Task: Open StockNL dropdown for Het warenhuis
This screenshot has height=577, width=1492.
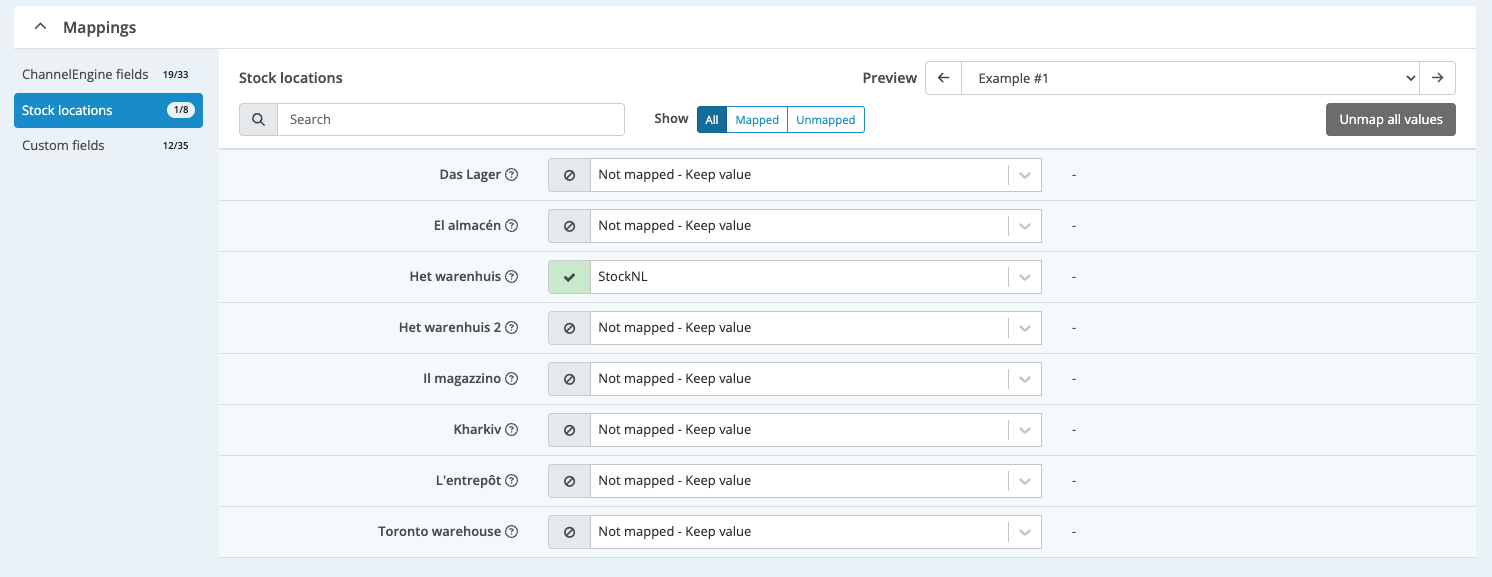Action: [x=816, y=277]
